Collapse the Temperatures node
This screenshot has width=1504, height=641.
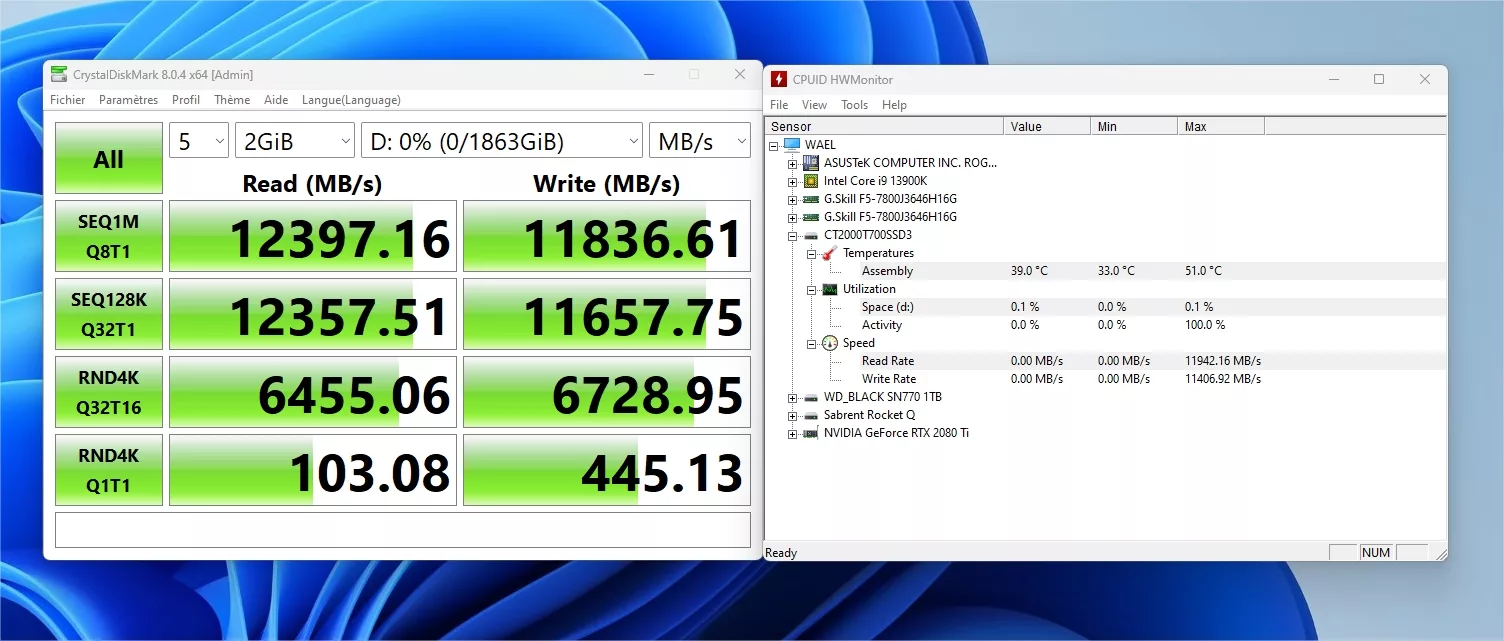coord(810,253)
